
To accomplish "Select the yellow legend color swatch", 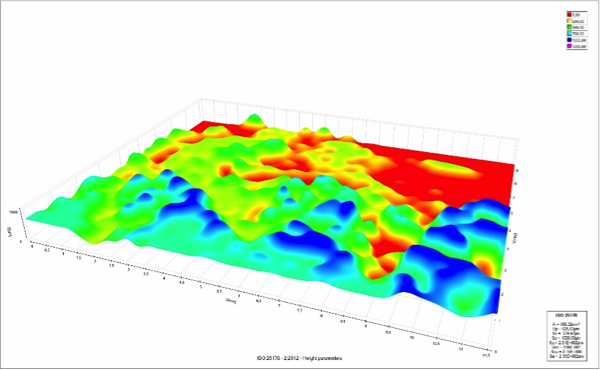I will [x=569, y=21].
